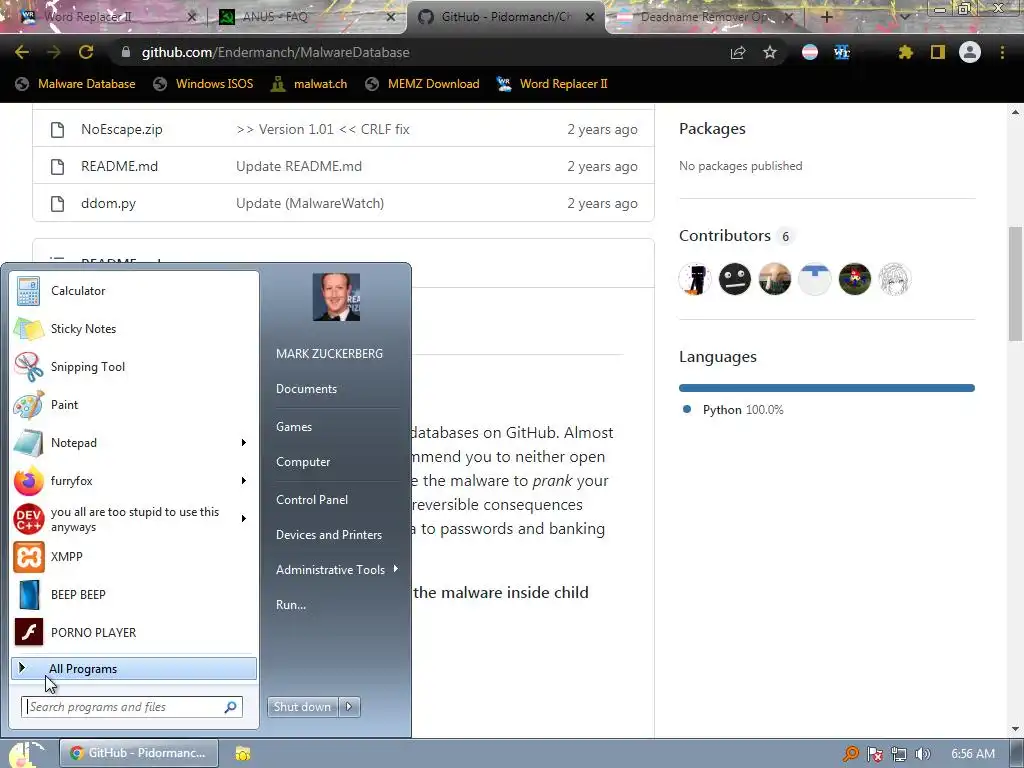Open the file explorer taskbar icon
1024x768 pixels.
[243, 754]
